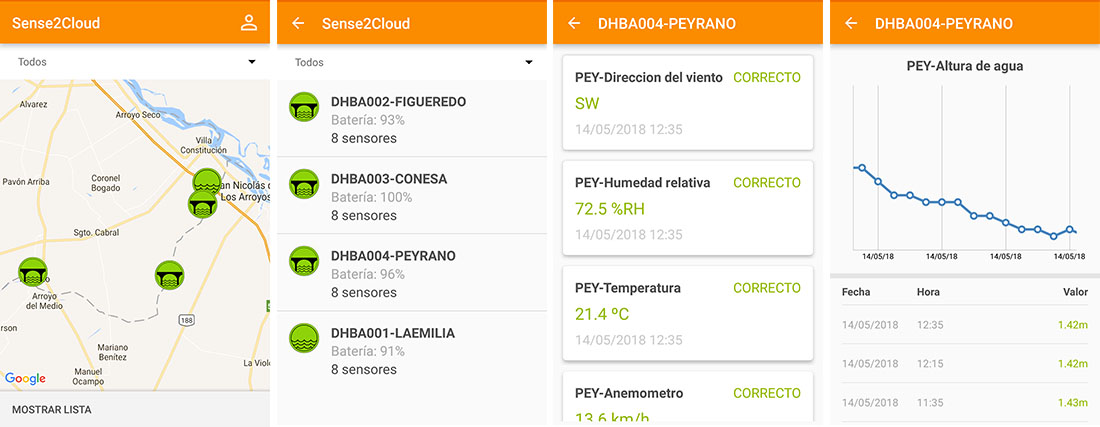Tap back arrow on station list screen
Image resolution: width=1100 pixels, height=427 pixels.
[x=298, y=23]
